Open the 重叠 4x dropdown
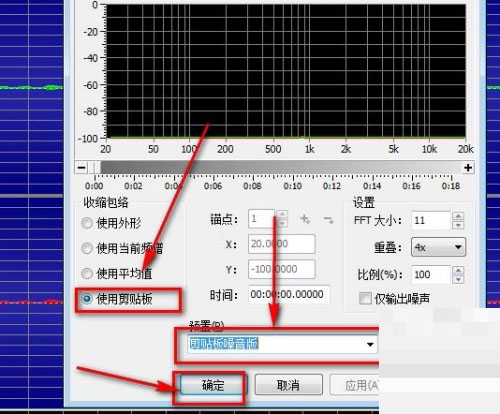Viewport: 500px width, 414px height. 438,247
